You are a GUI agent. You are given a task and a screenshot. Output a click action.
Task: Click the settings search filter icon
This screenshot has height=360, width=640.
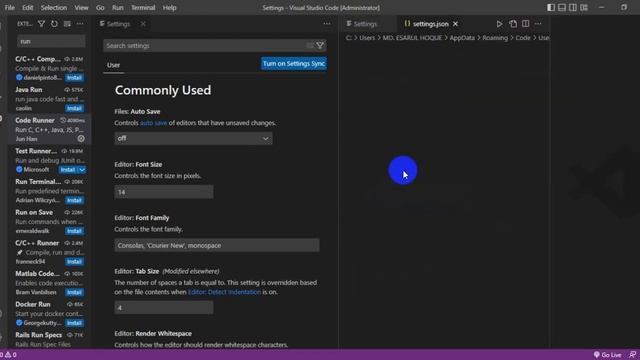(x=320, y=46)
